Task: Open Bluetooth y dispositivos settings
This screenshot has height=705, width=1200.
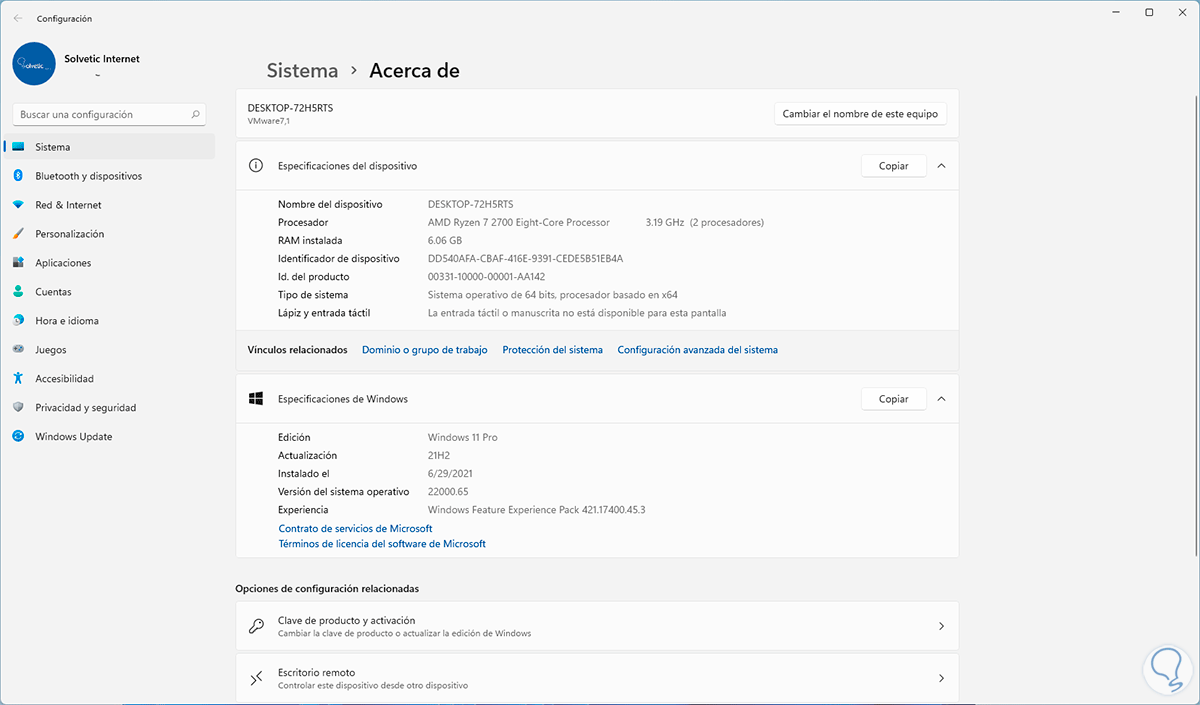Action: [88, 176]
